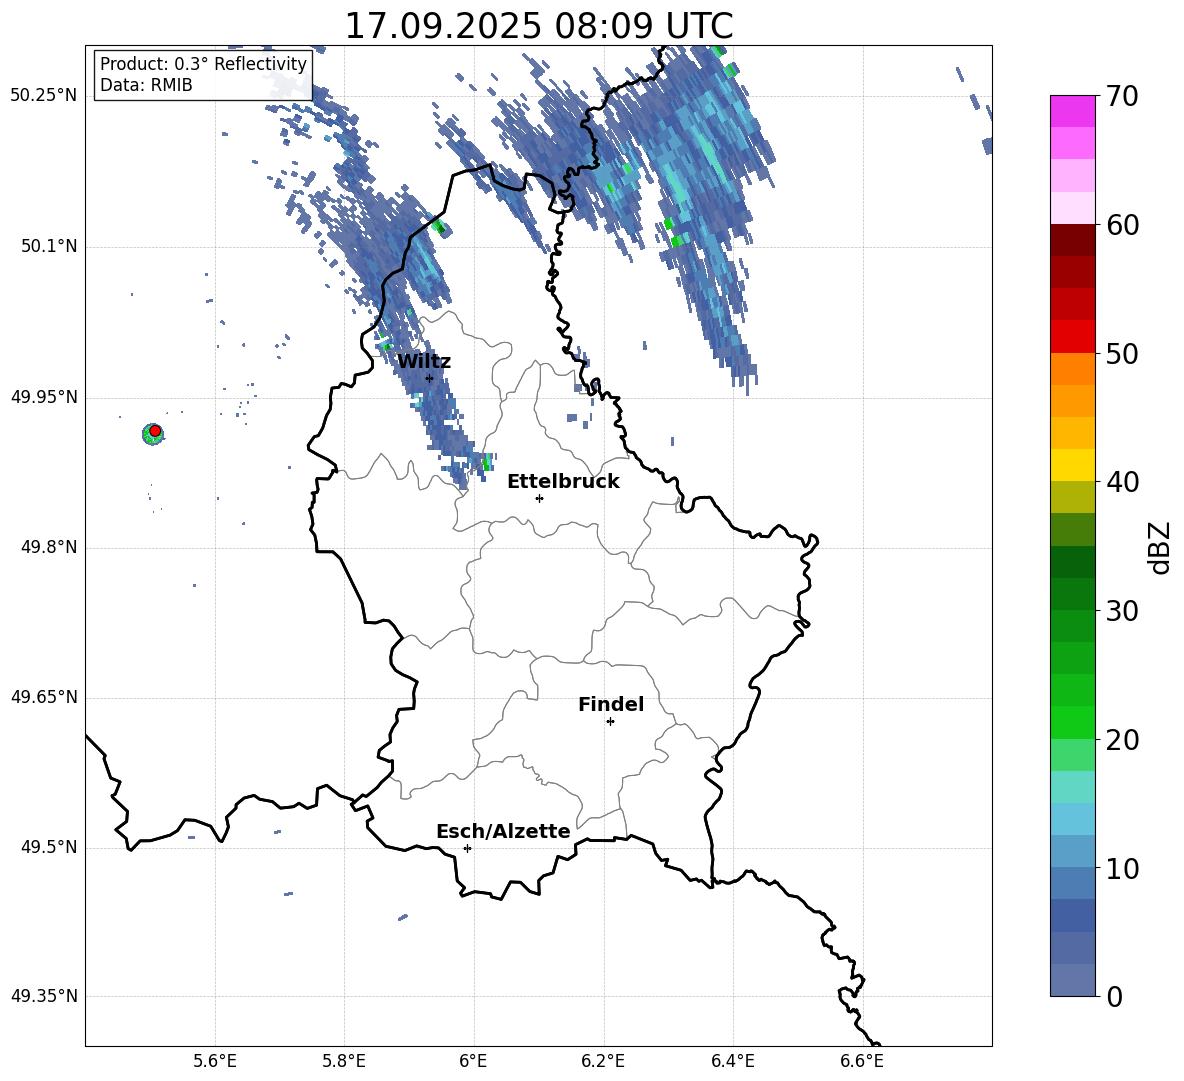Click the 5.6°E longitude tick label
The height and width of the screenshot is (1081, 1184).
pyautogui.click(x=215, y=1061)
